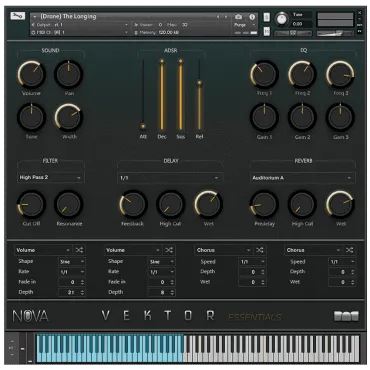The height and width of the screenshot is (370, 370).
Task: Click the NOVA logo
Action: (30, 316)
